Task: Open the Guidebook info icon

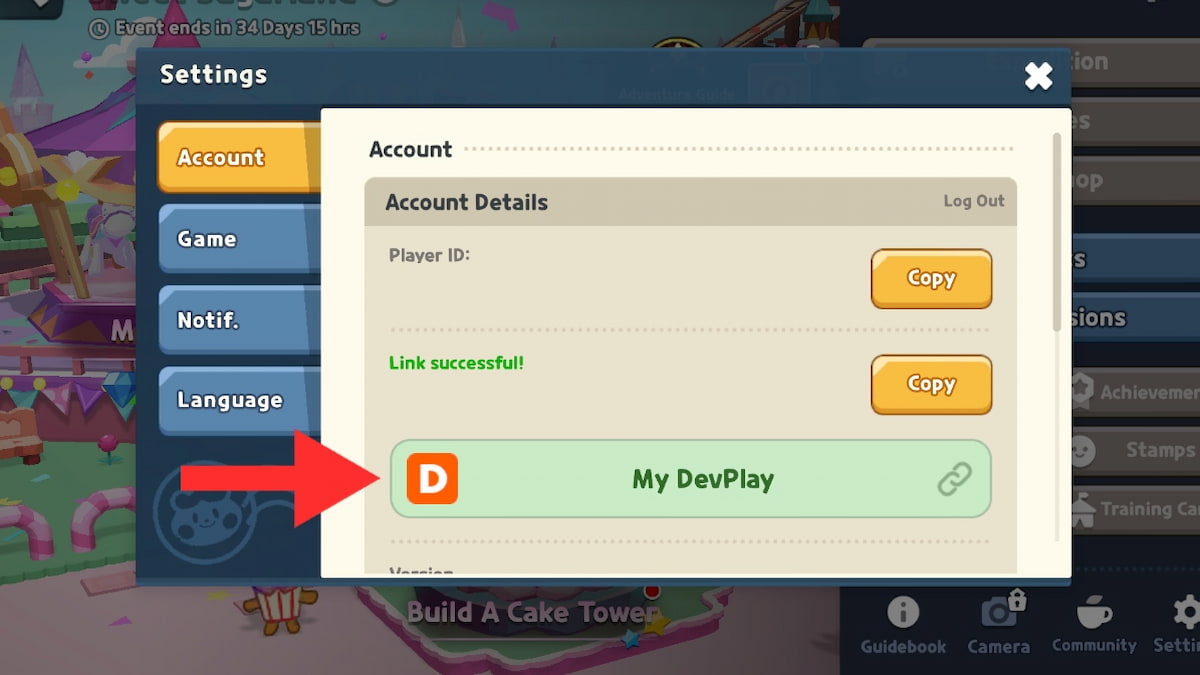Action: 903,611
